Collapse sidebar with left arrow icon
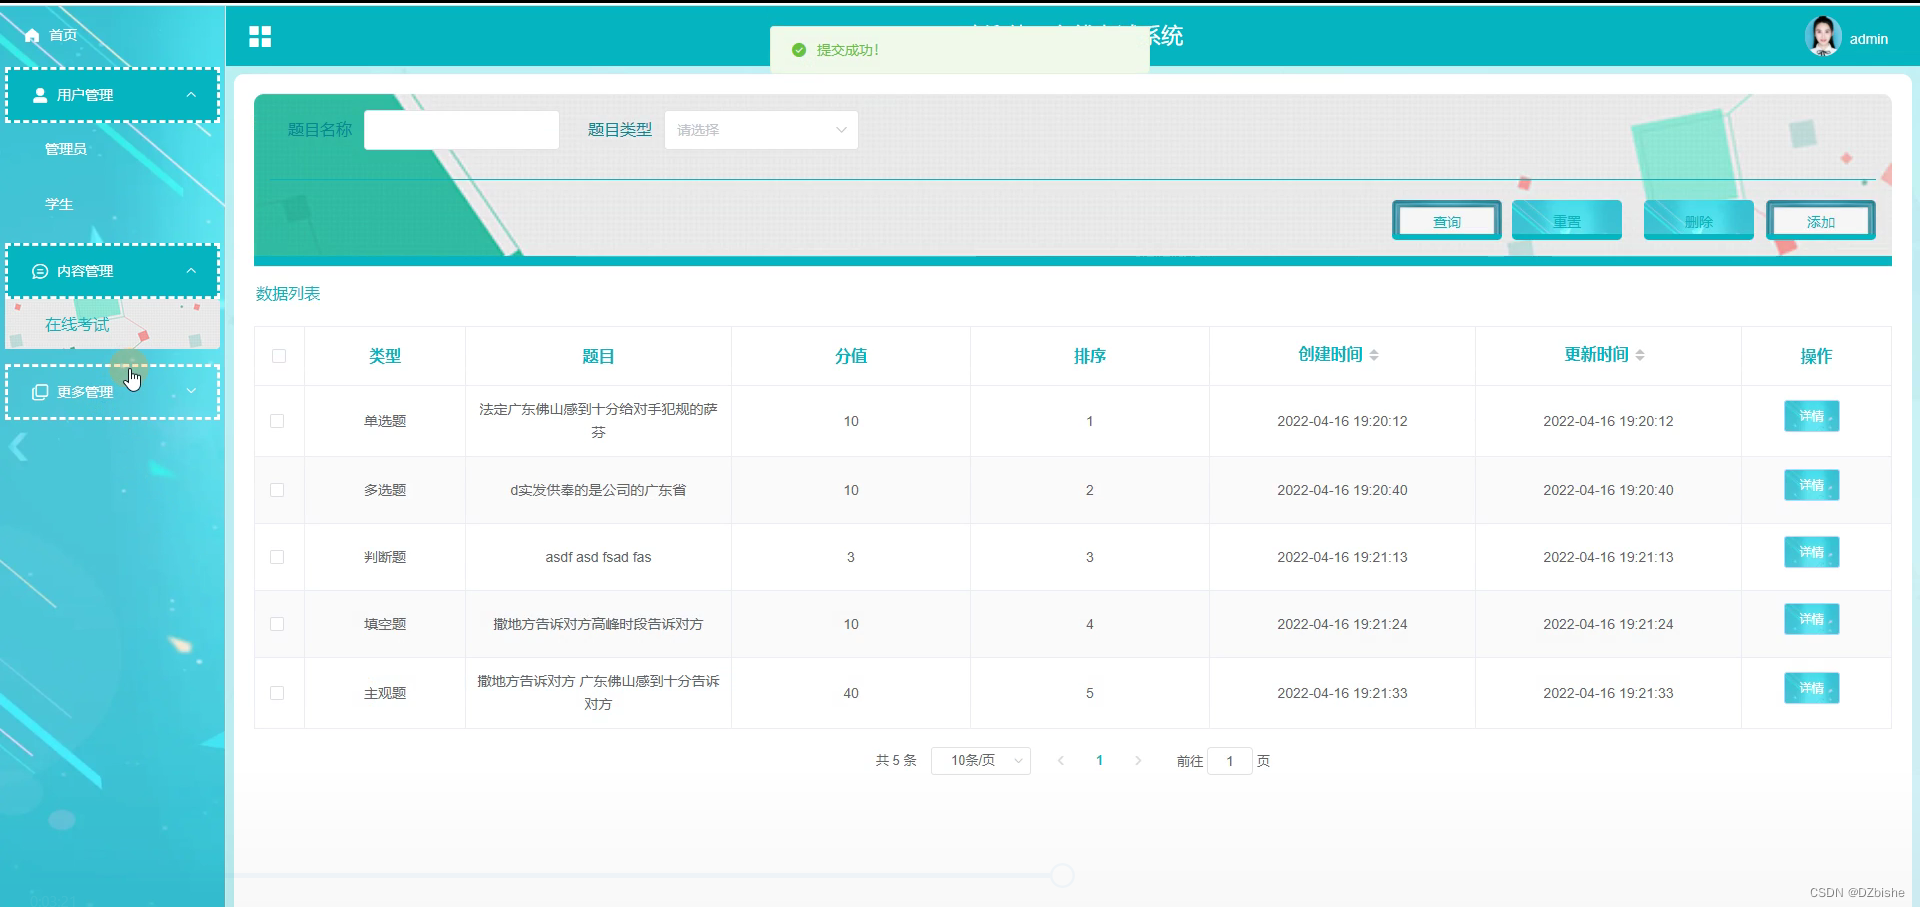 (18, 447)
